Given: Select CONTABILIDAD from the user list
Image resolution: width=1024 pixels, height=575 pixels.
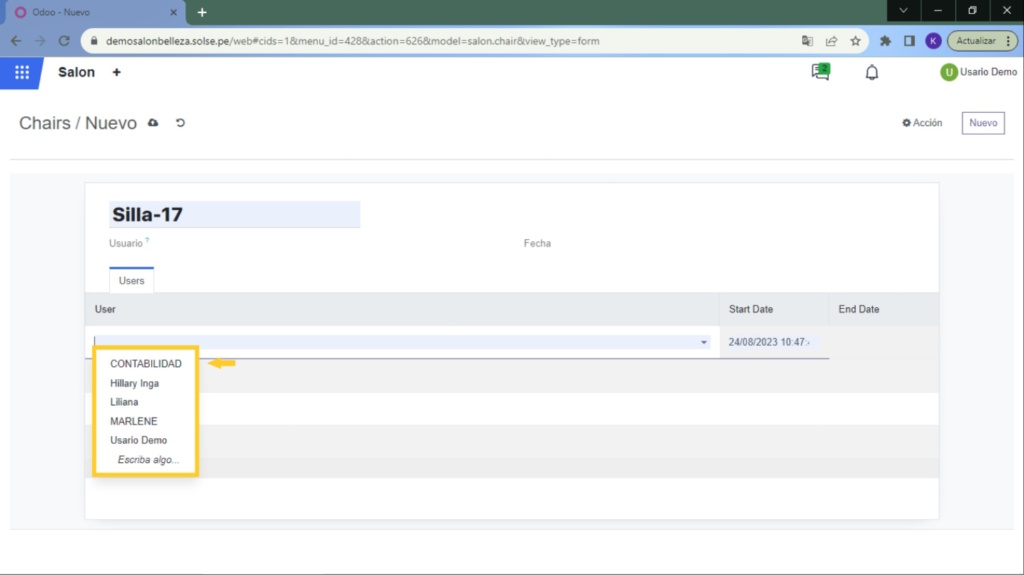Looking at the screenshot, I should point(146,364).
